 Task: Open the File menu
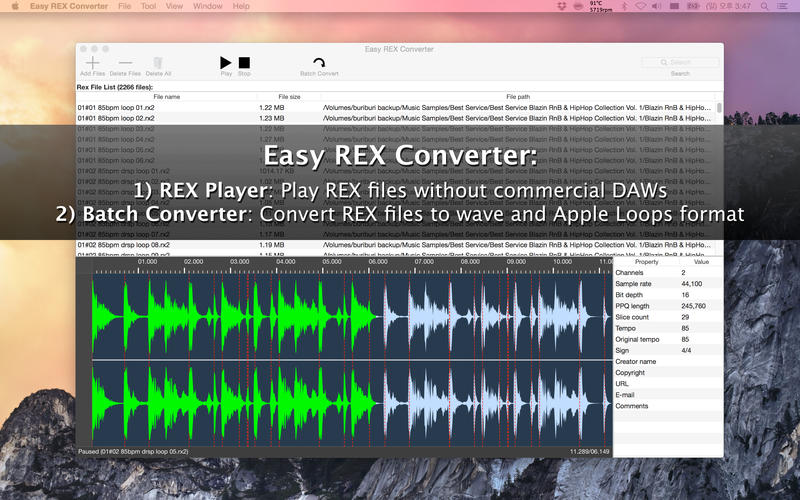124,6
